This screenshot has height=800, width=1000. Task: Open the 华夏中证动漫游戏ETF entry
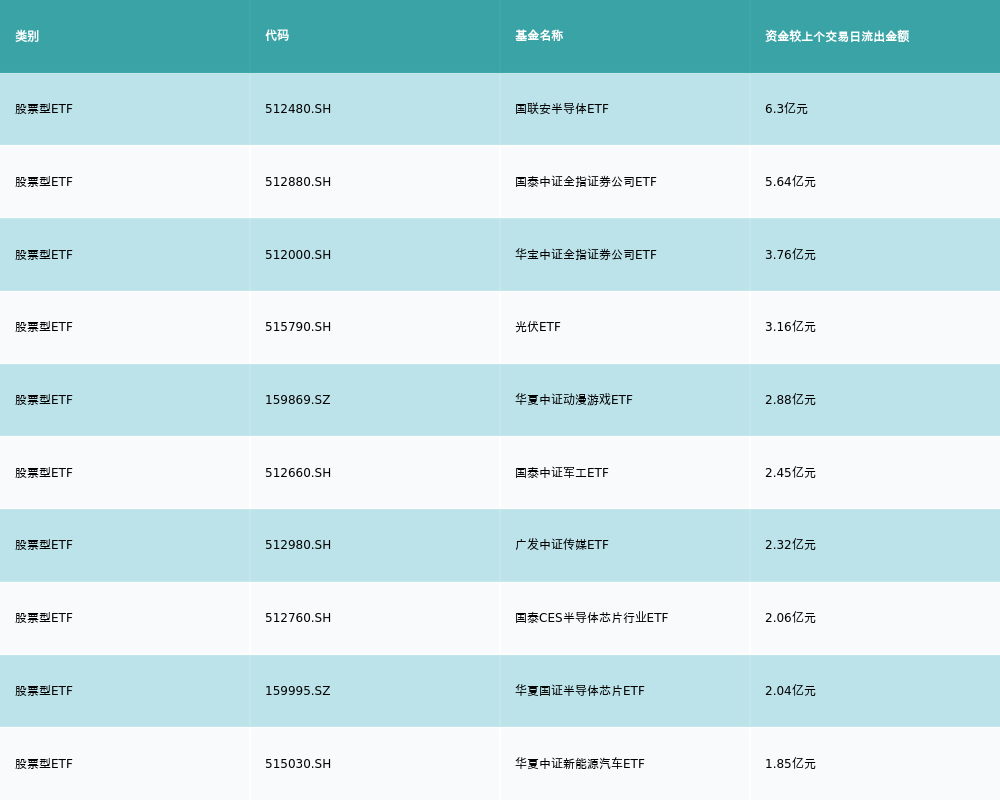click(x=574, y=400)
